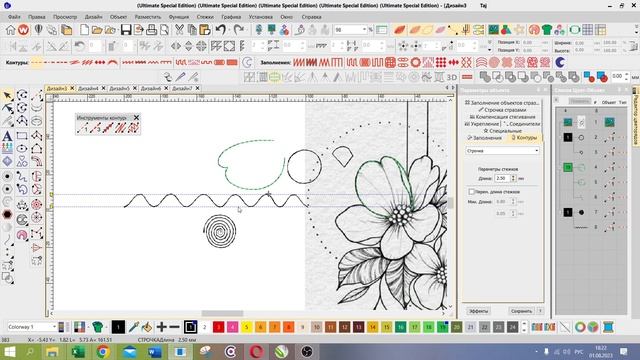Click the Длина stitch length stepper arrows
640x360 pixels.
click(513, 178)
